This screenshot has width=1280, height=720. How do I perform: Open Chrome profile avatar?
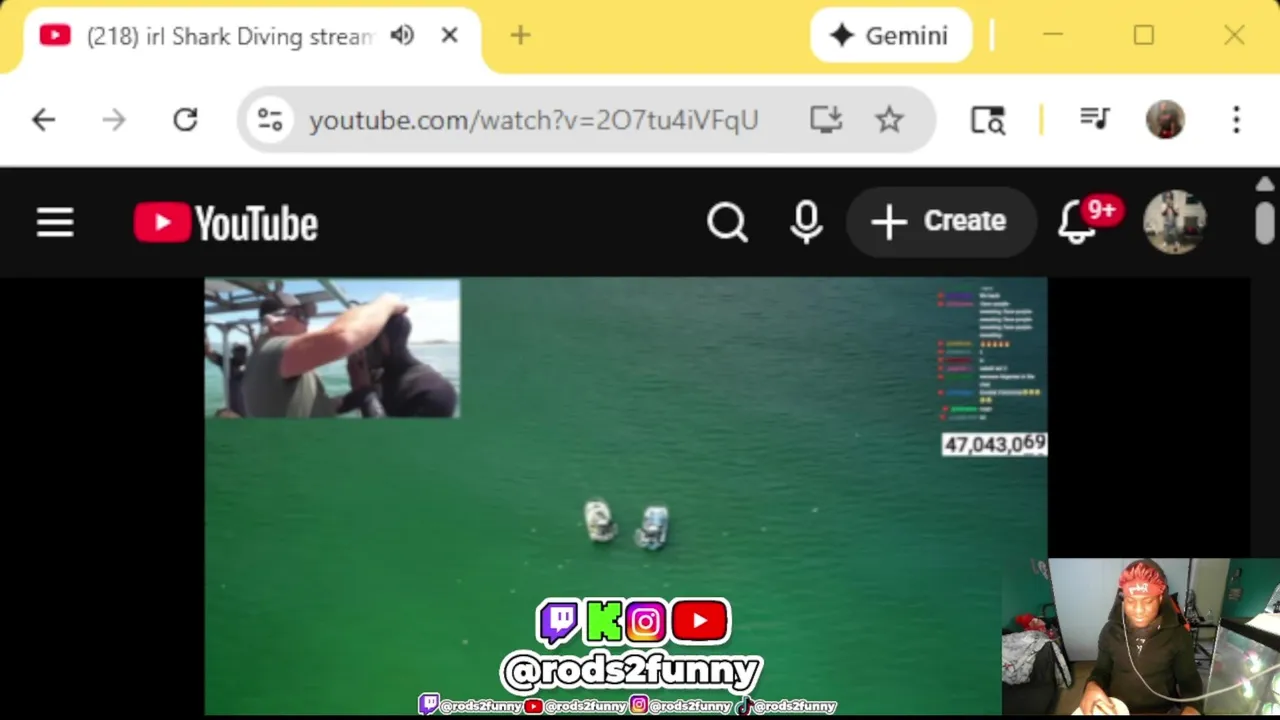(1165, 120)
